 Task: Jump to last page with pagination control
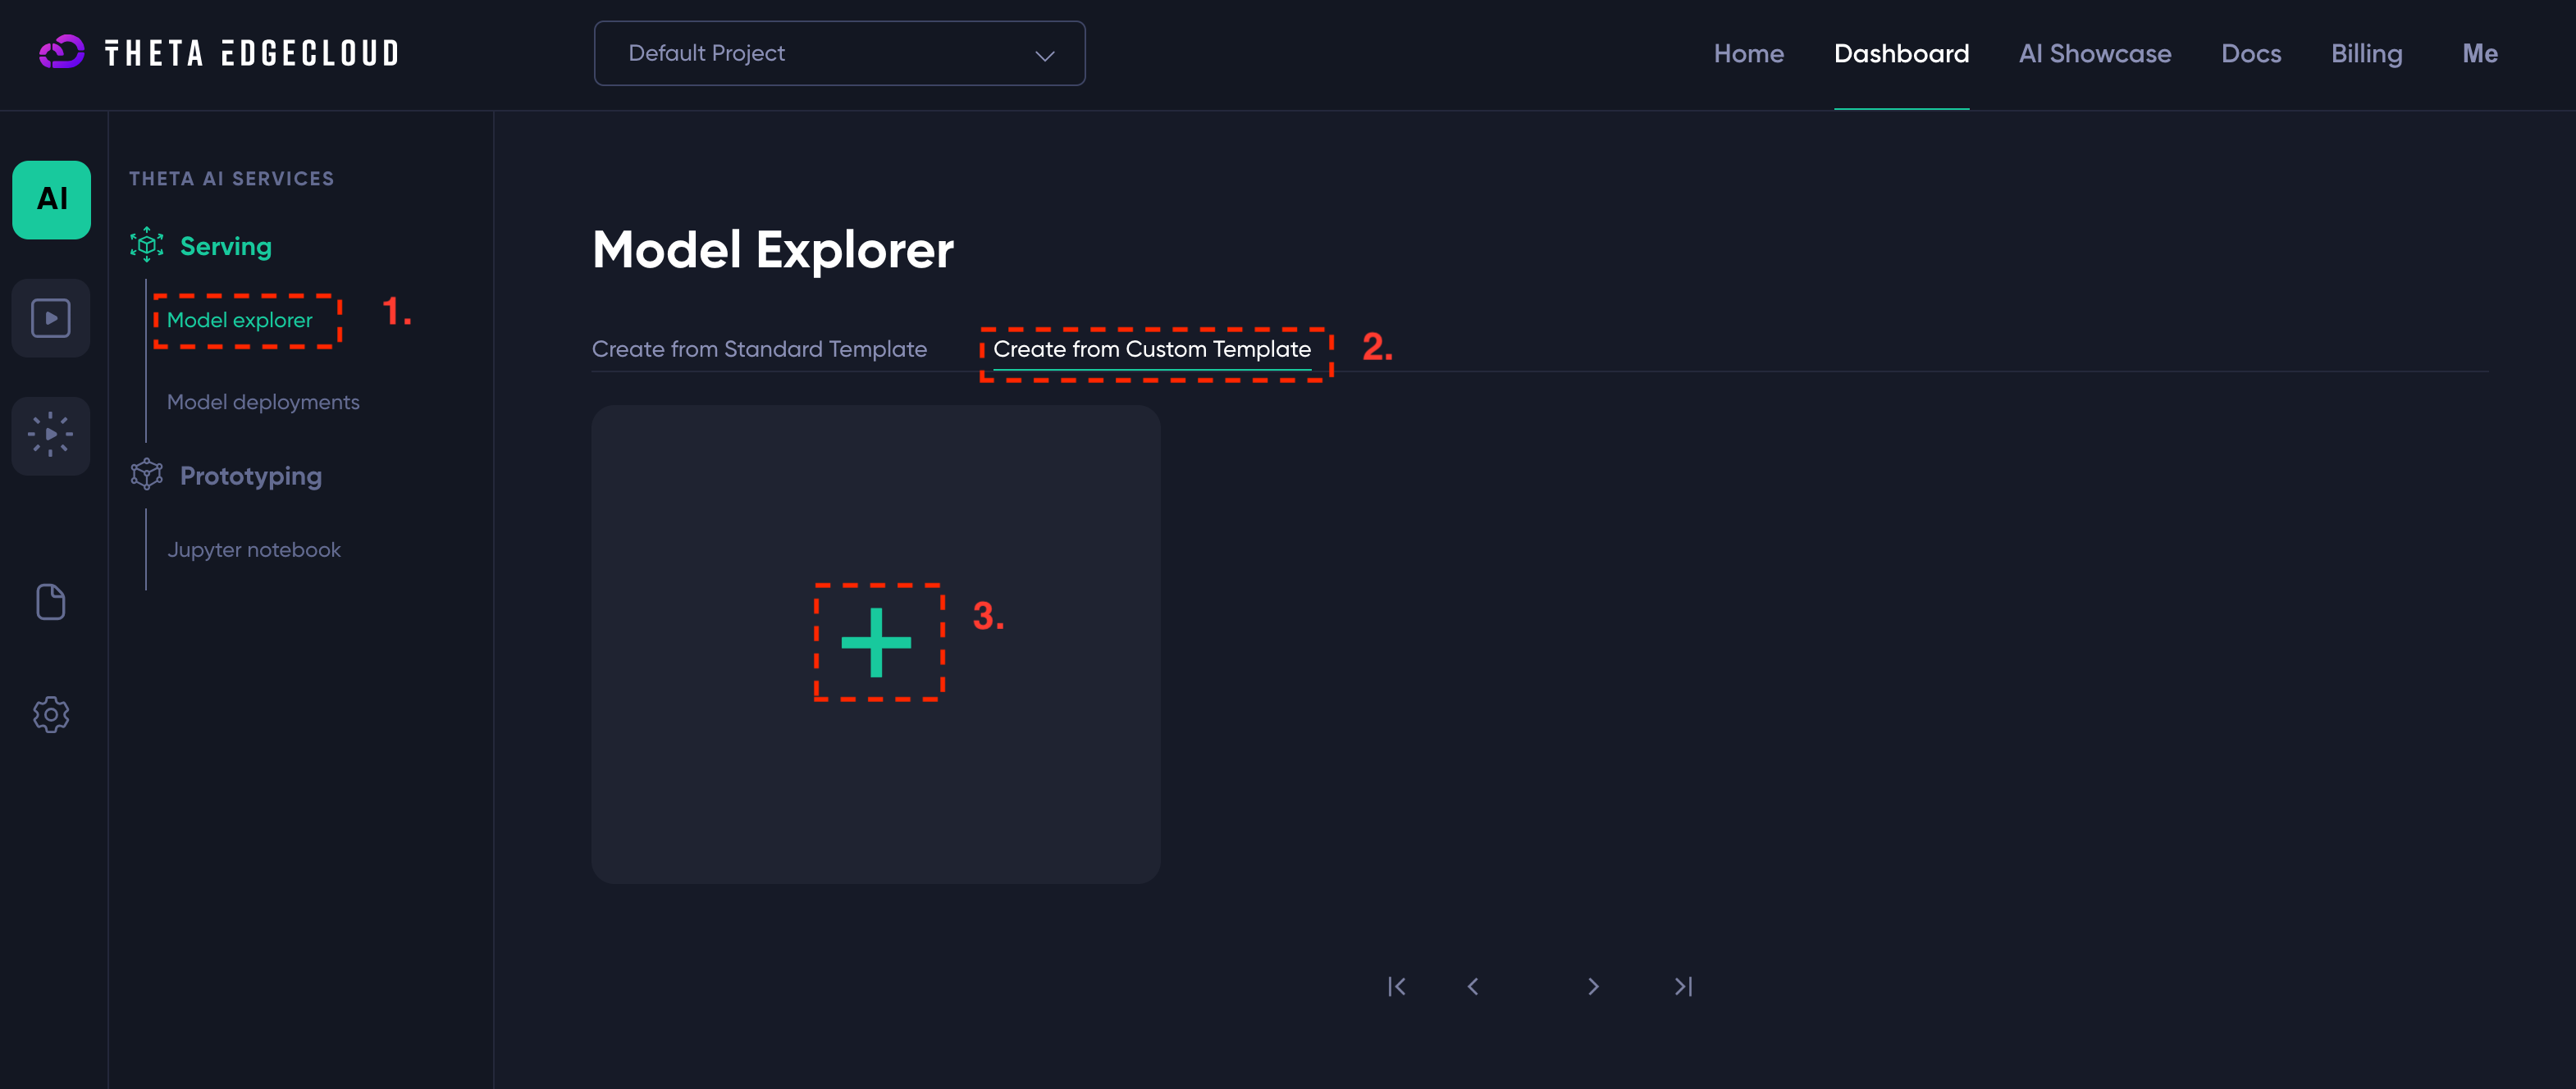click(1683, 986)
